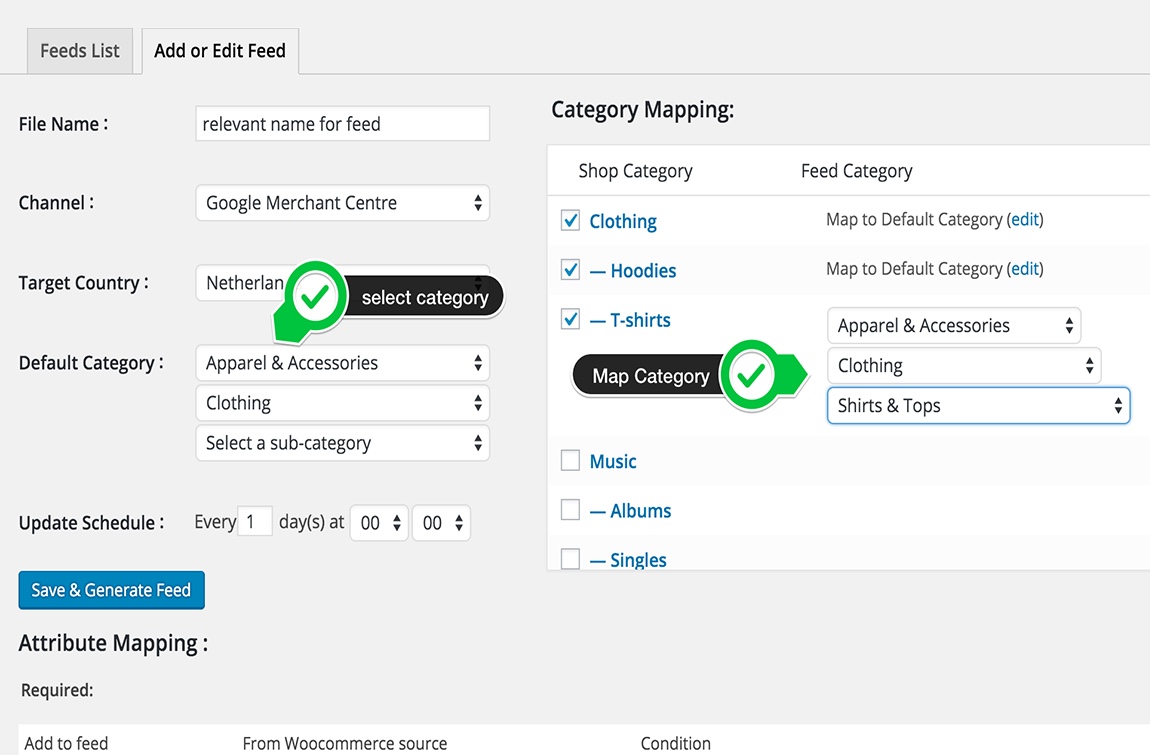1150x755 pixels.
Task: Check the Music category checkbox
Action: click(571, 460)
